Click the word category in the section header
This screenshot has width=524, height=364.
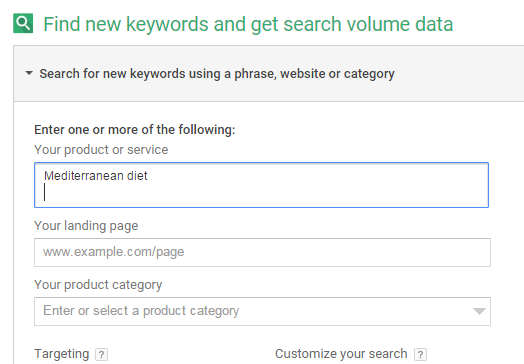369,74
